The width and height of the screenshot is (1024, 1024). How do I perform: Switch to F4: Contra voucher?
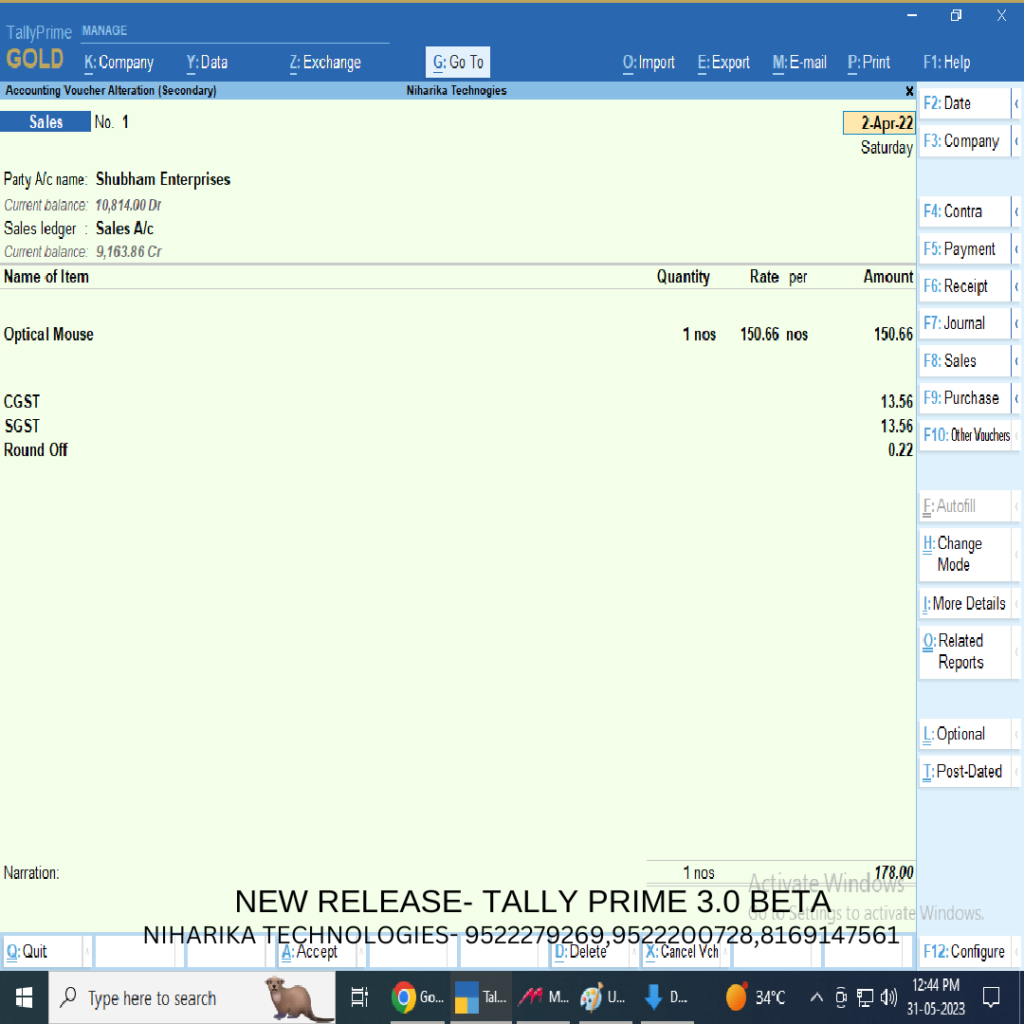pos(964,212)
